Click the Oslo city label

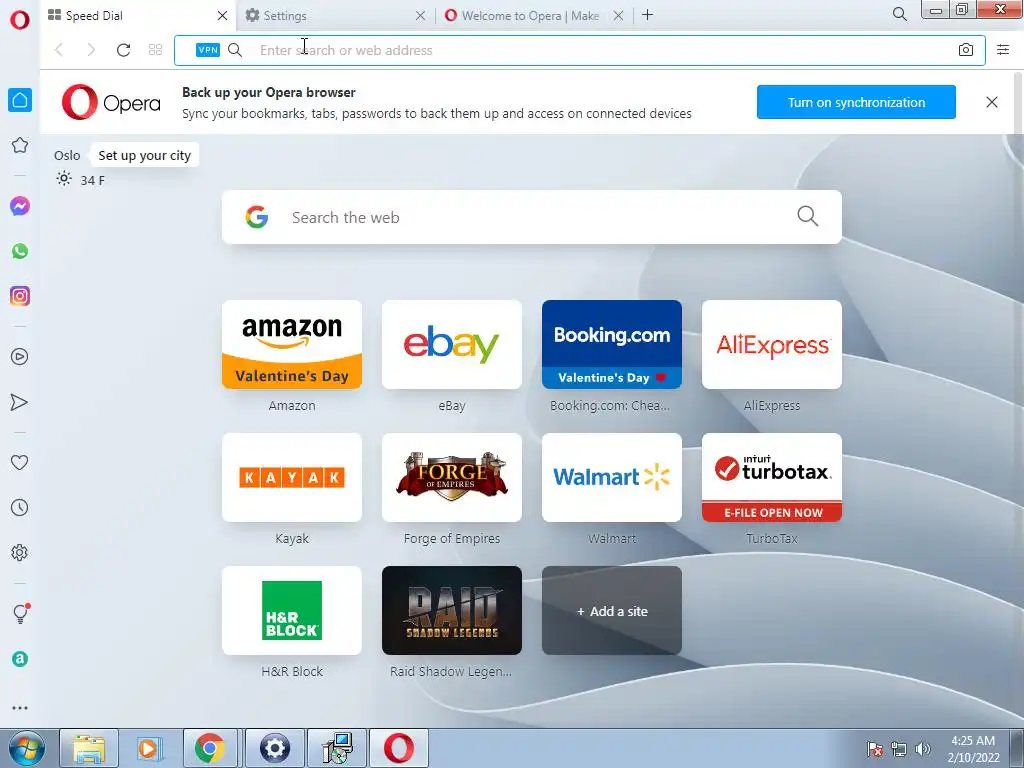click(67, 155)
